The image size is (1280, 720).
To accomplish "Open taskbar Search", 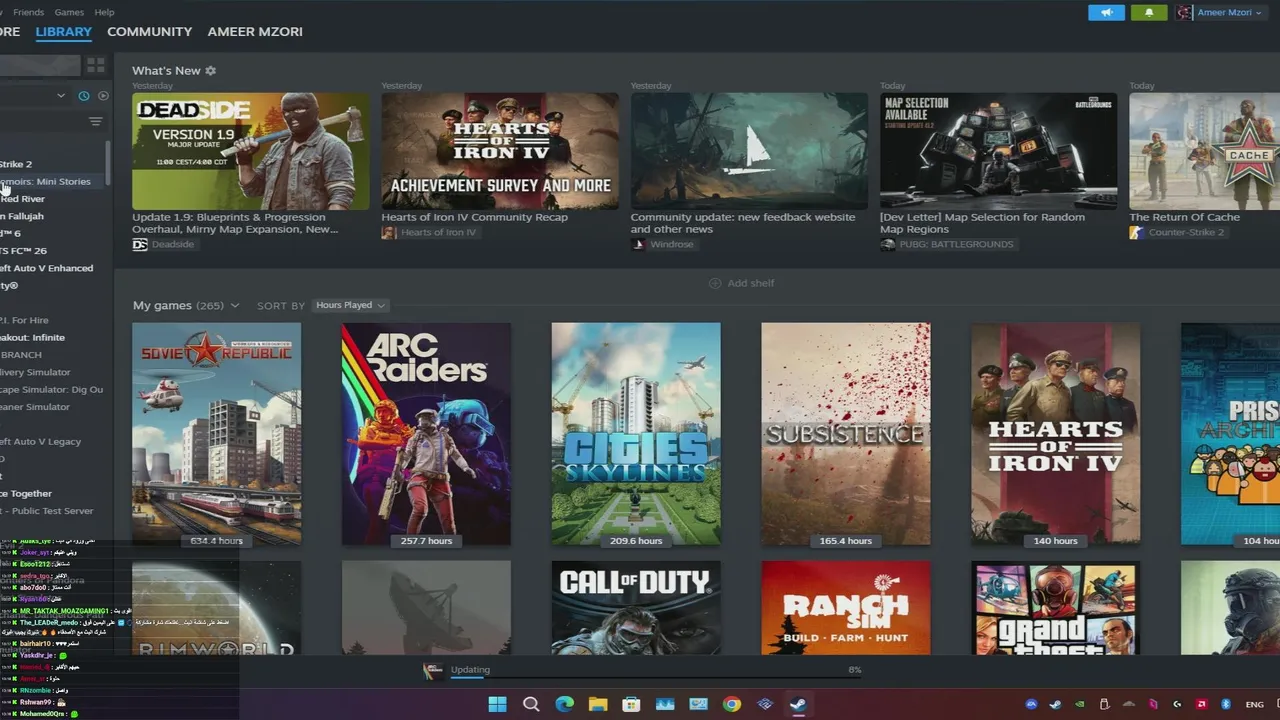I will (x=531, y=704).
